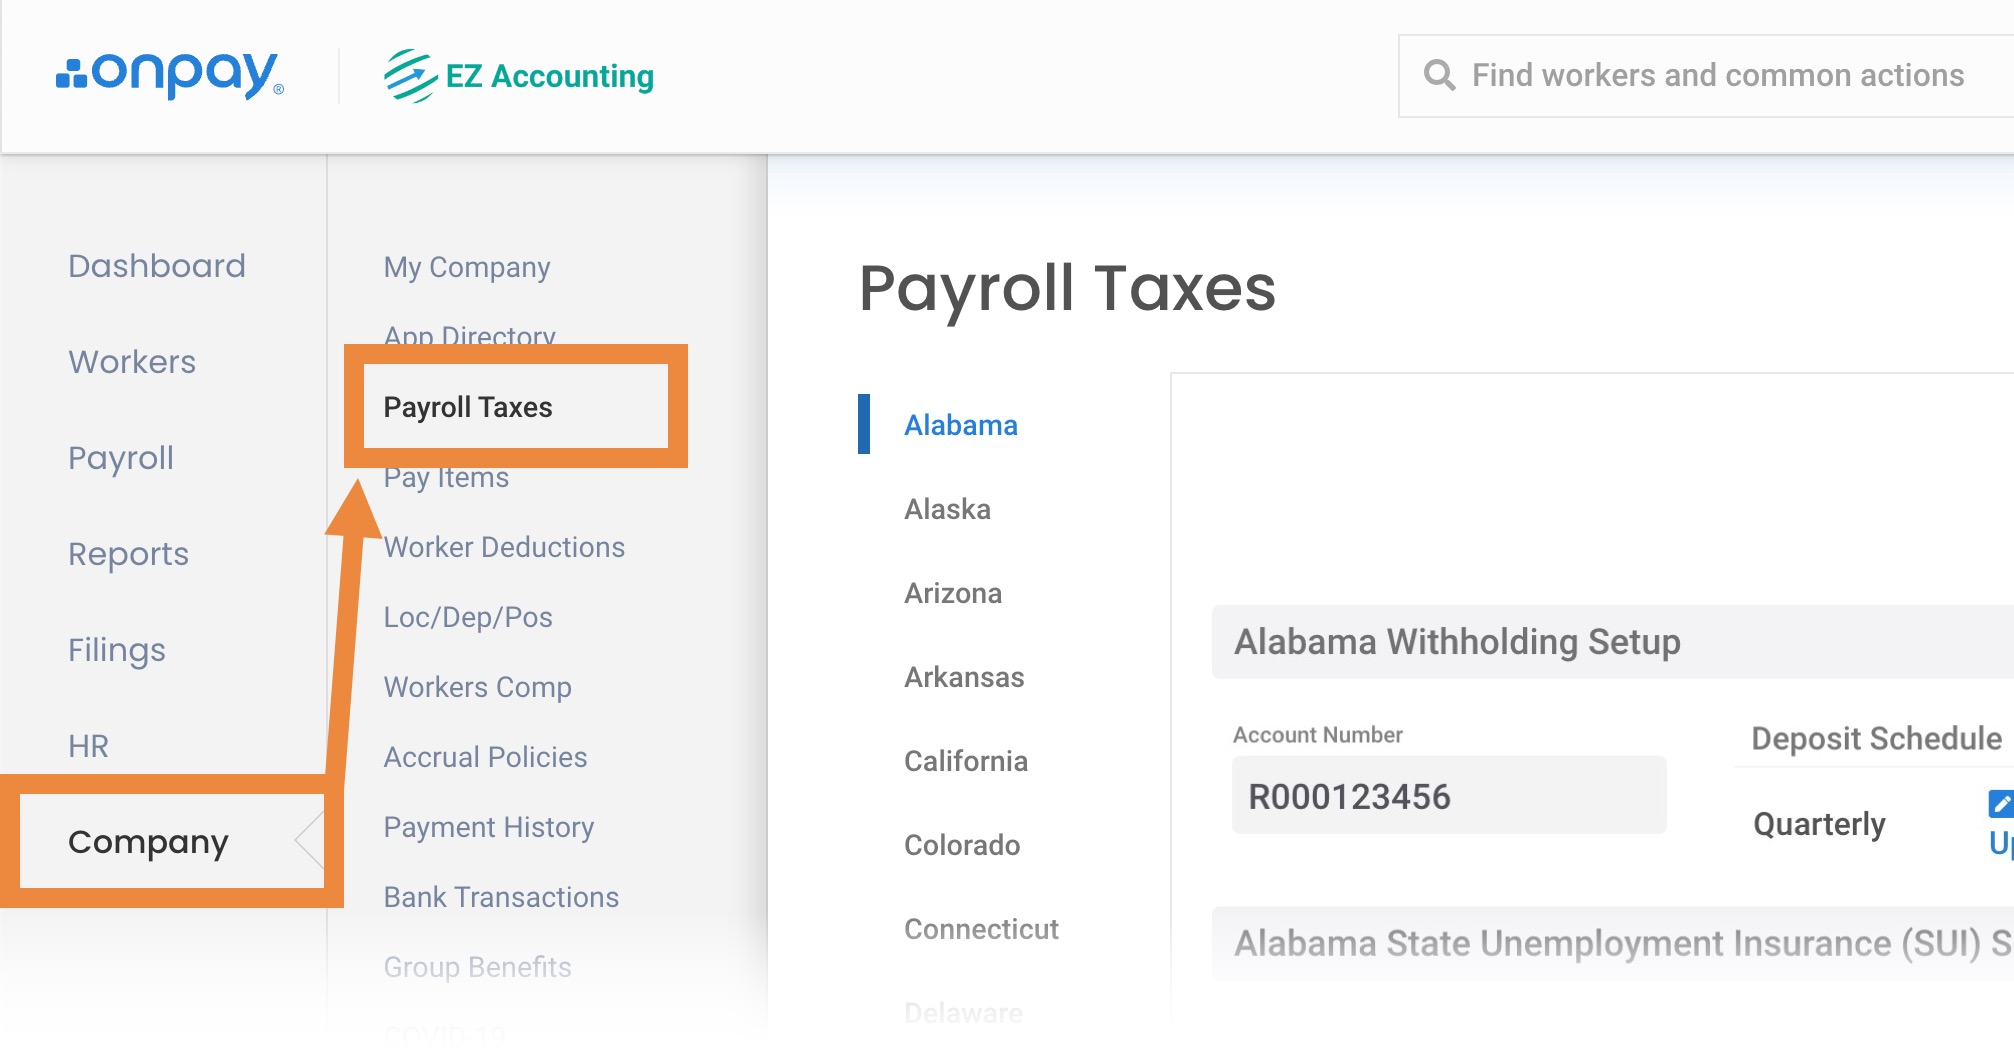Open the Payroll section

[121, 458]
